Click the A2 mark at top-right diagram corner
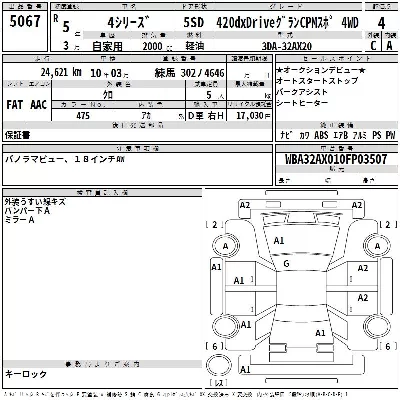This screenshot has width=400, height=400. 357,205
